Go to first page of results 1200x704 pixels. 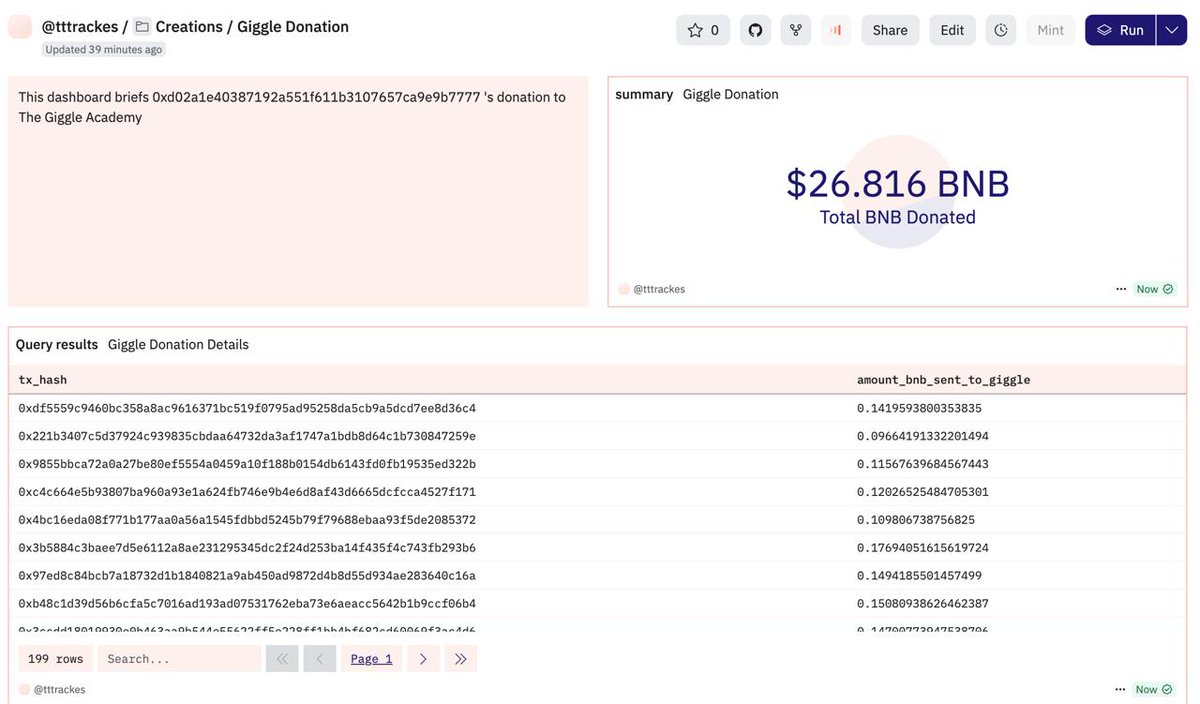tap(282, 659)
